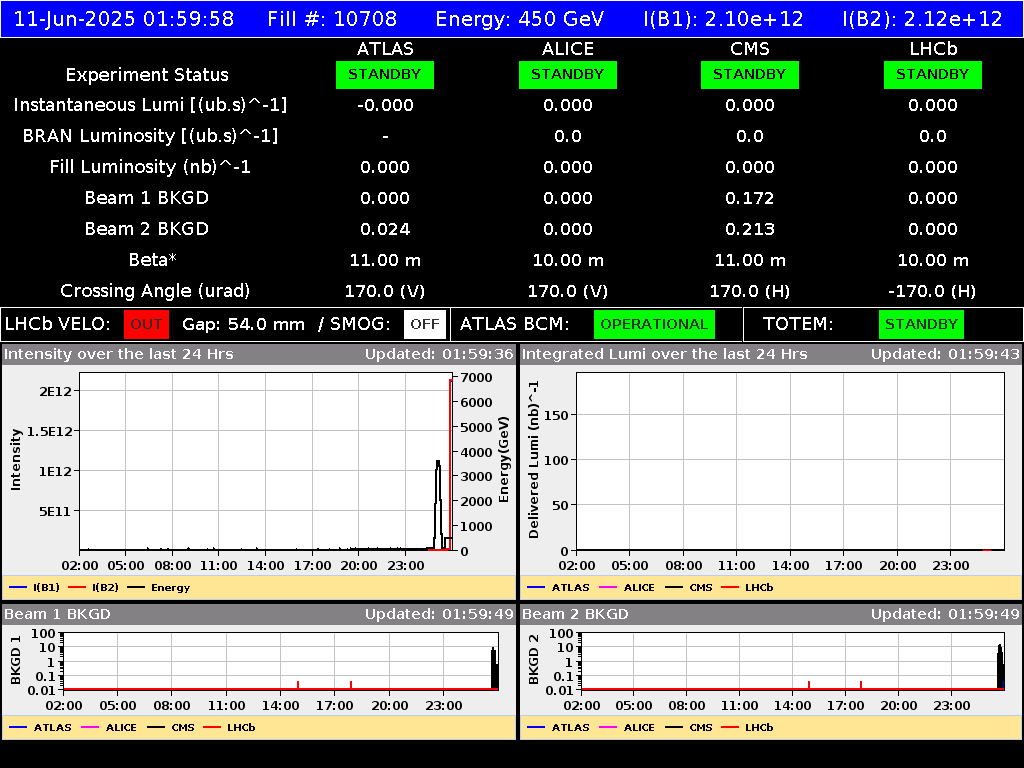This screenshot has height=768, width=1024.
Task: Select CMS crossing angle 170.0 (H)
Action: coord(750,291)
